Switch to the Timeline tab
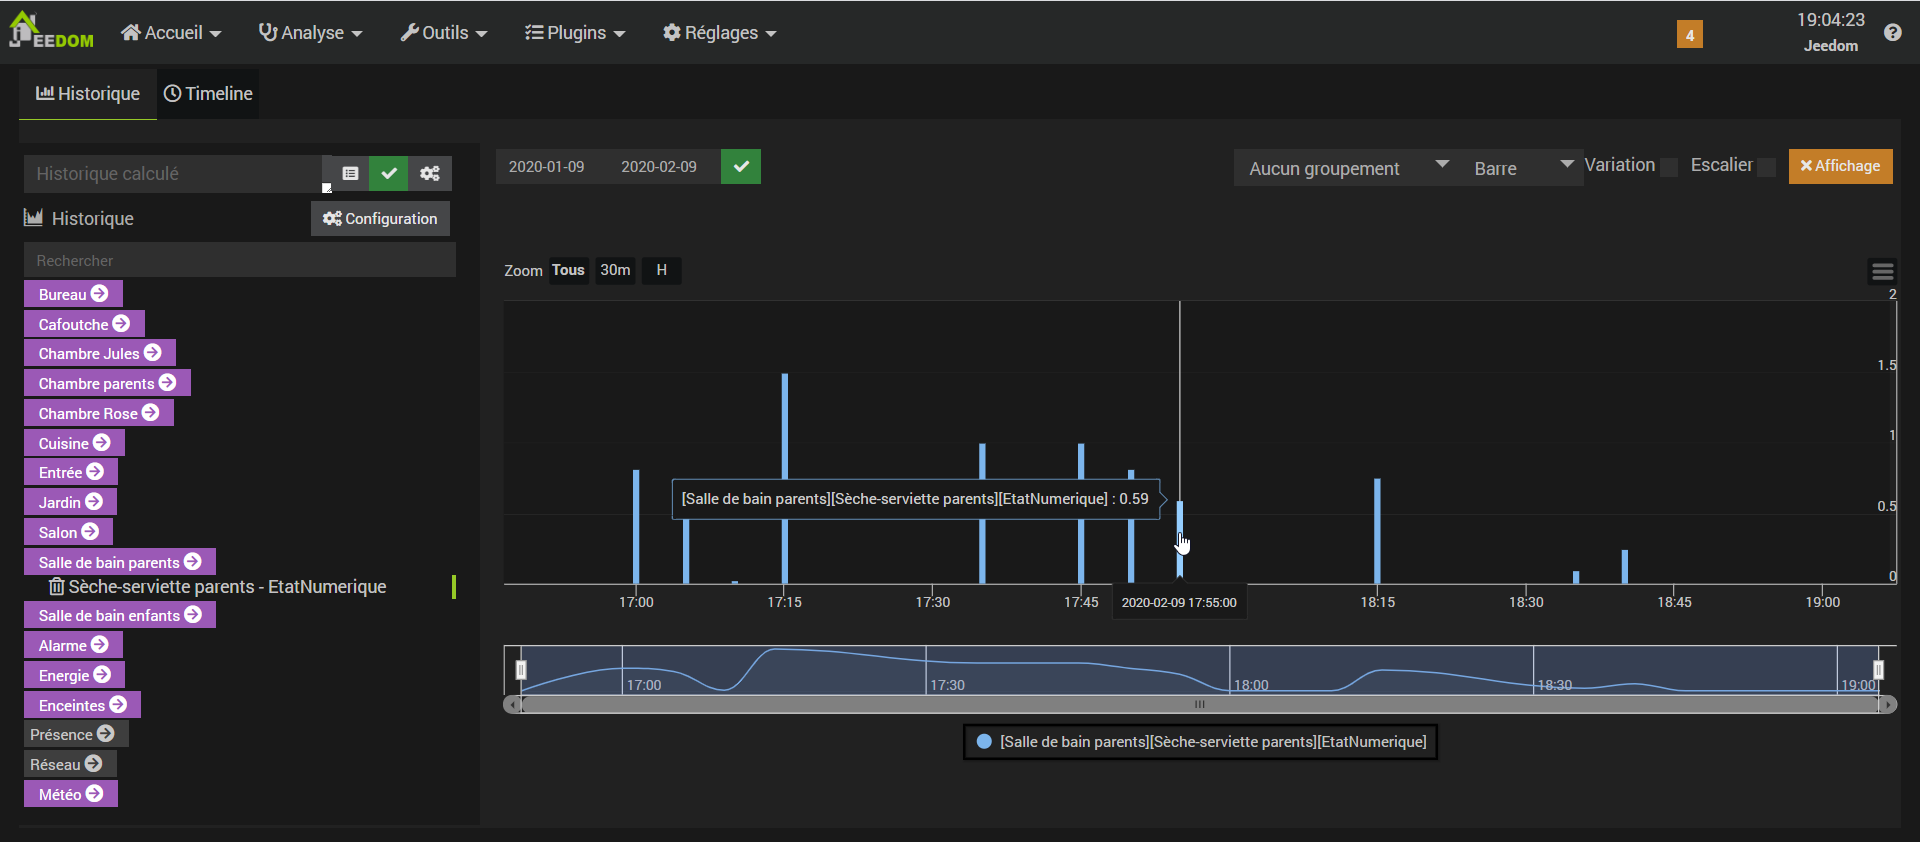Screen dimensions: 1920x842 tap(208, 94)
